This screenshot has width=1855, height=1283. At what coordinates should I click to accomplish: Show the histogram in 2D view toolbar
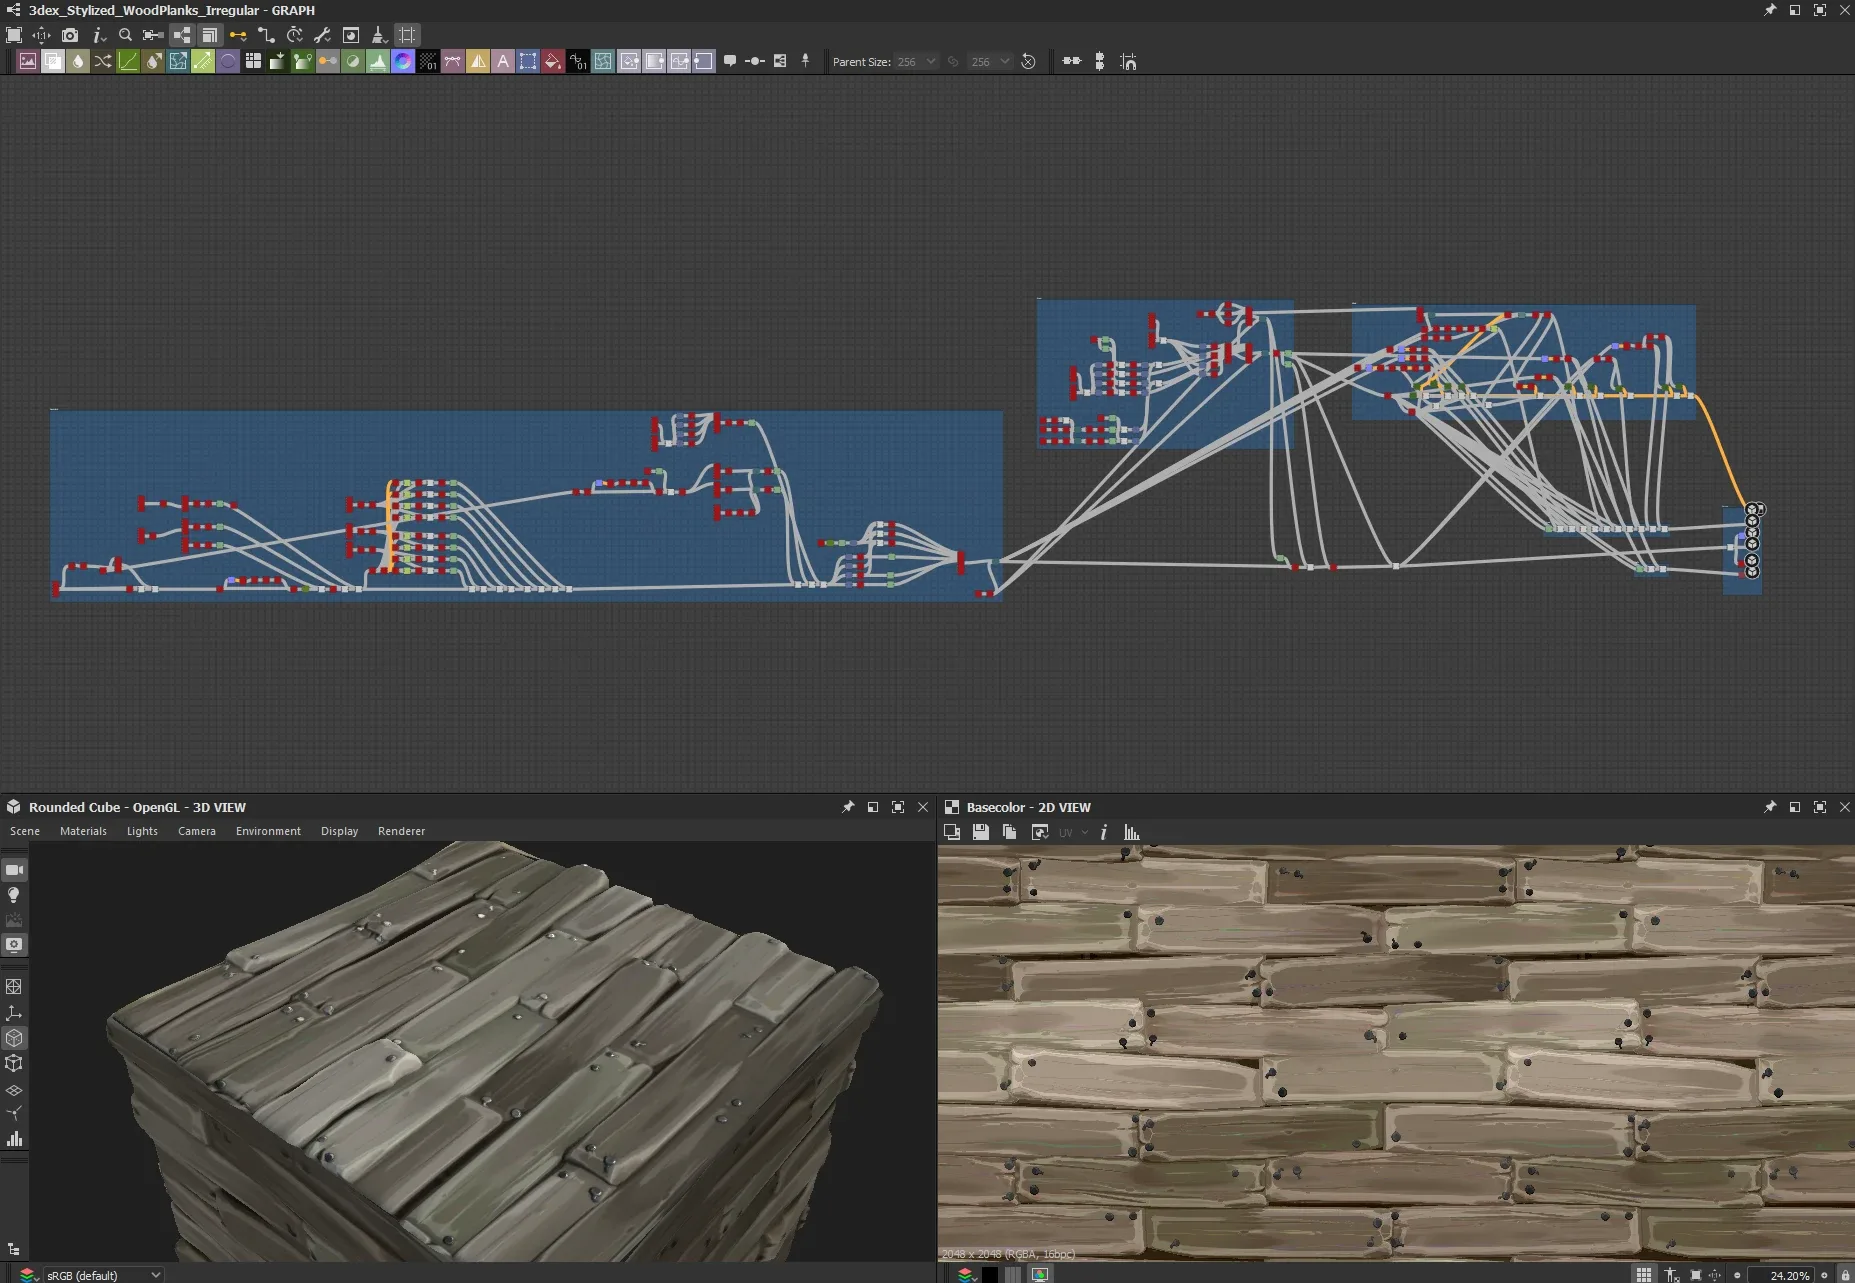coord(1132,832)
